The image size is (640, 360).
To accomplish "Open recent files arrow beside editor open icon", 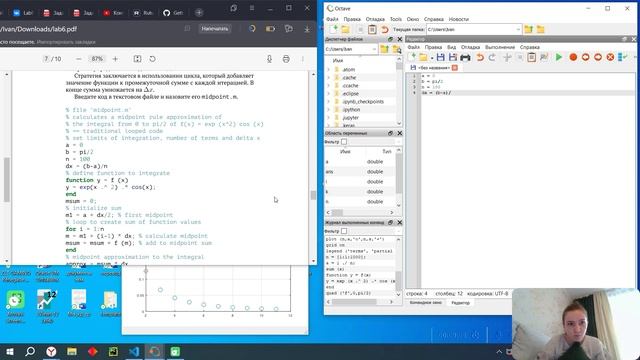I will (x=431, y=58).
